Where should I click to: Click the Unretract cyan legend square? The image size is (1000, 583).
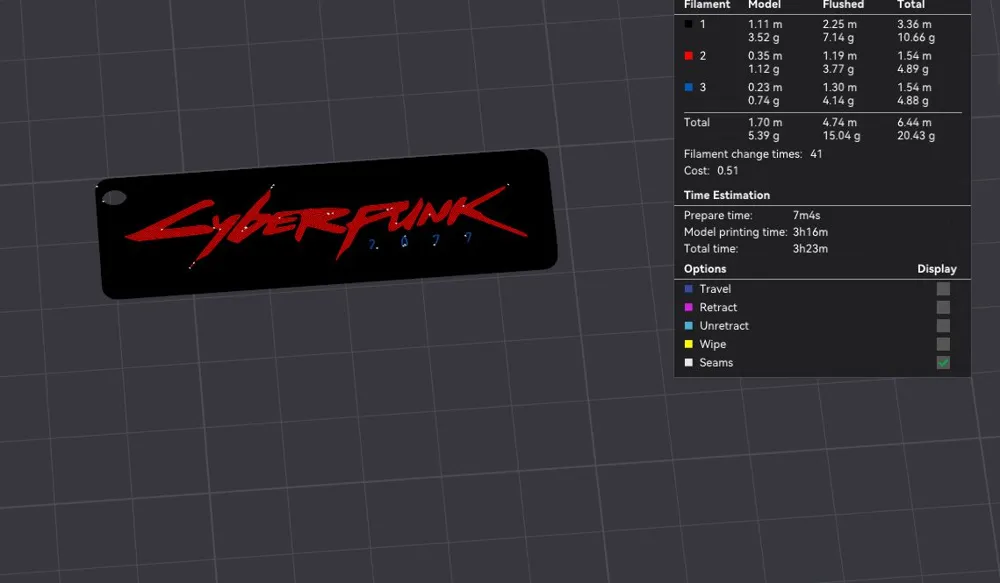pyautogui.click(x=689, y=326)
